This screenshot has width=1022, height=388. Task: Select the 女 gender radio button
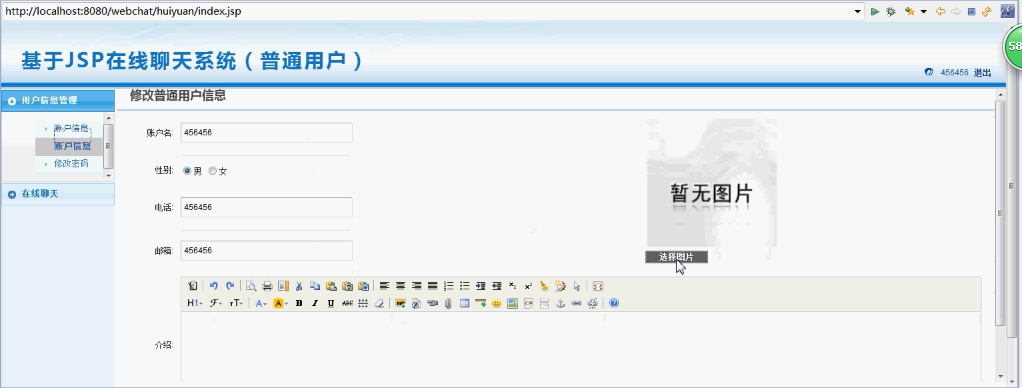coord(212,171)
